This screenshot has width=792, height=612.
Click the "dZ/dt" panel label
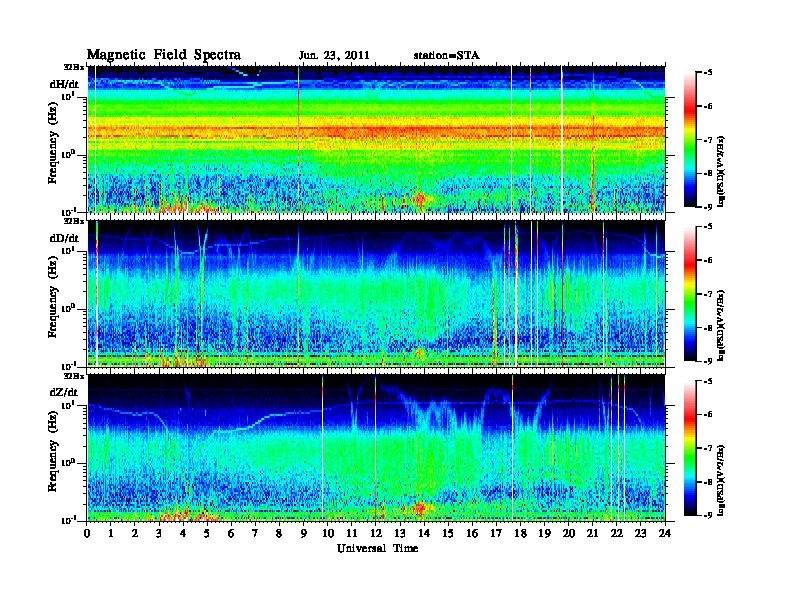[x=64, y=392]
